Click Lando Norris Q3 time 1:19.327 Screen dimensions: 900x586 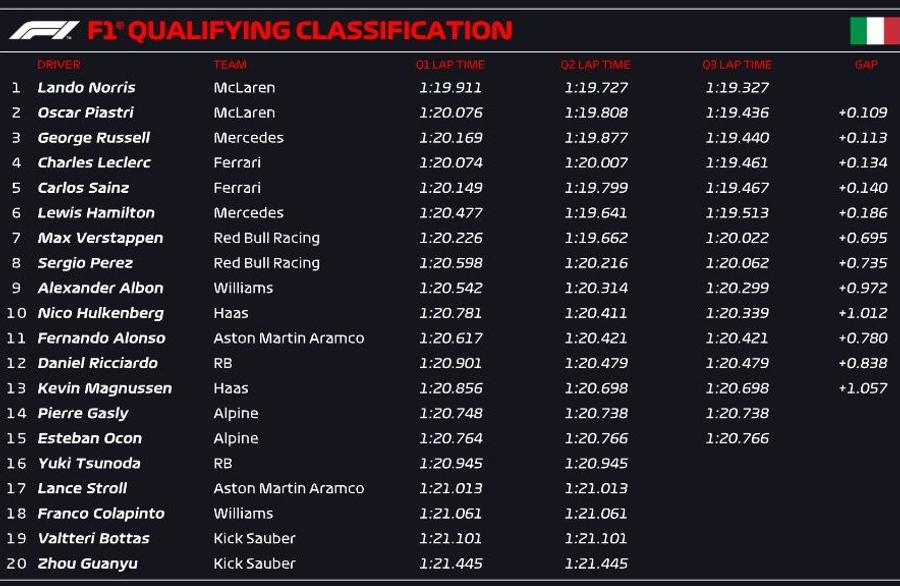tap(737, 87)
